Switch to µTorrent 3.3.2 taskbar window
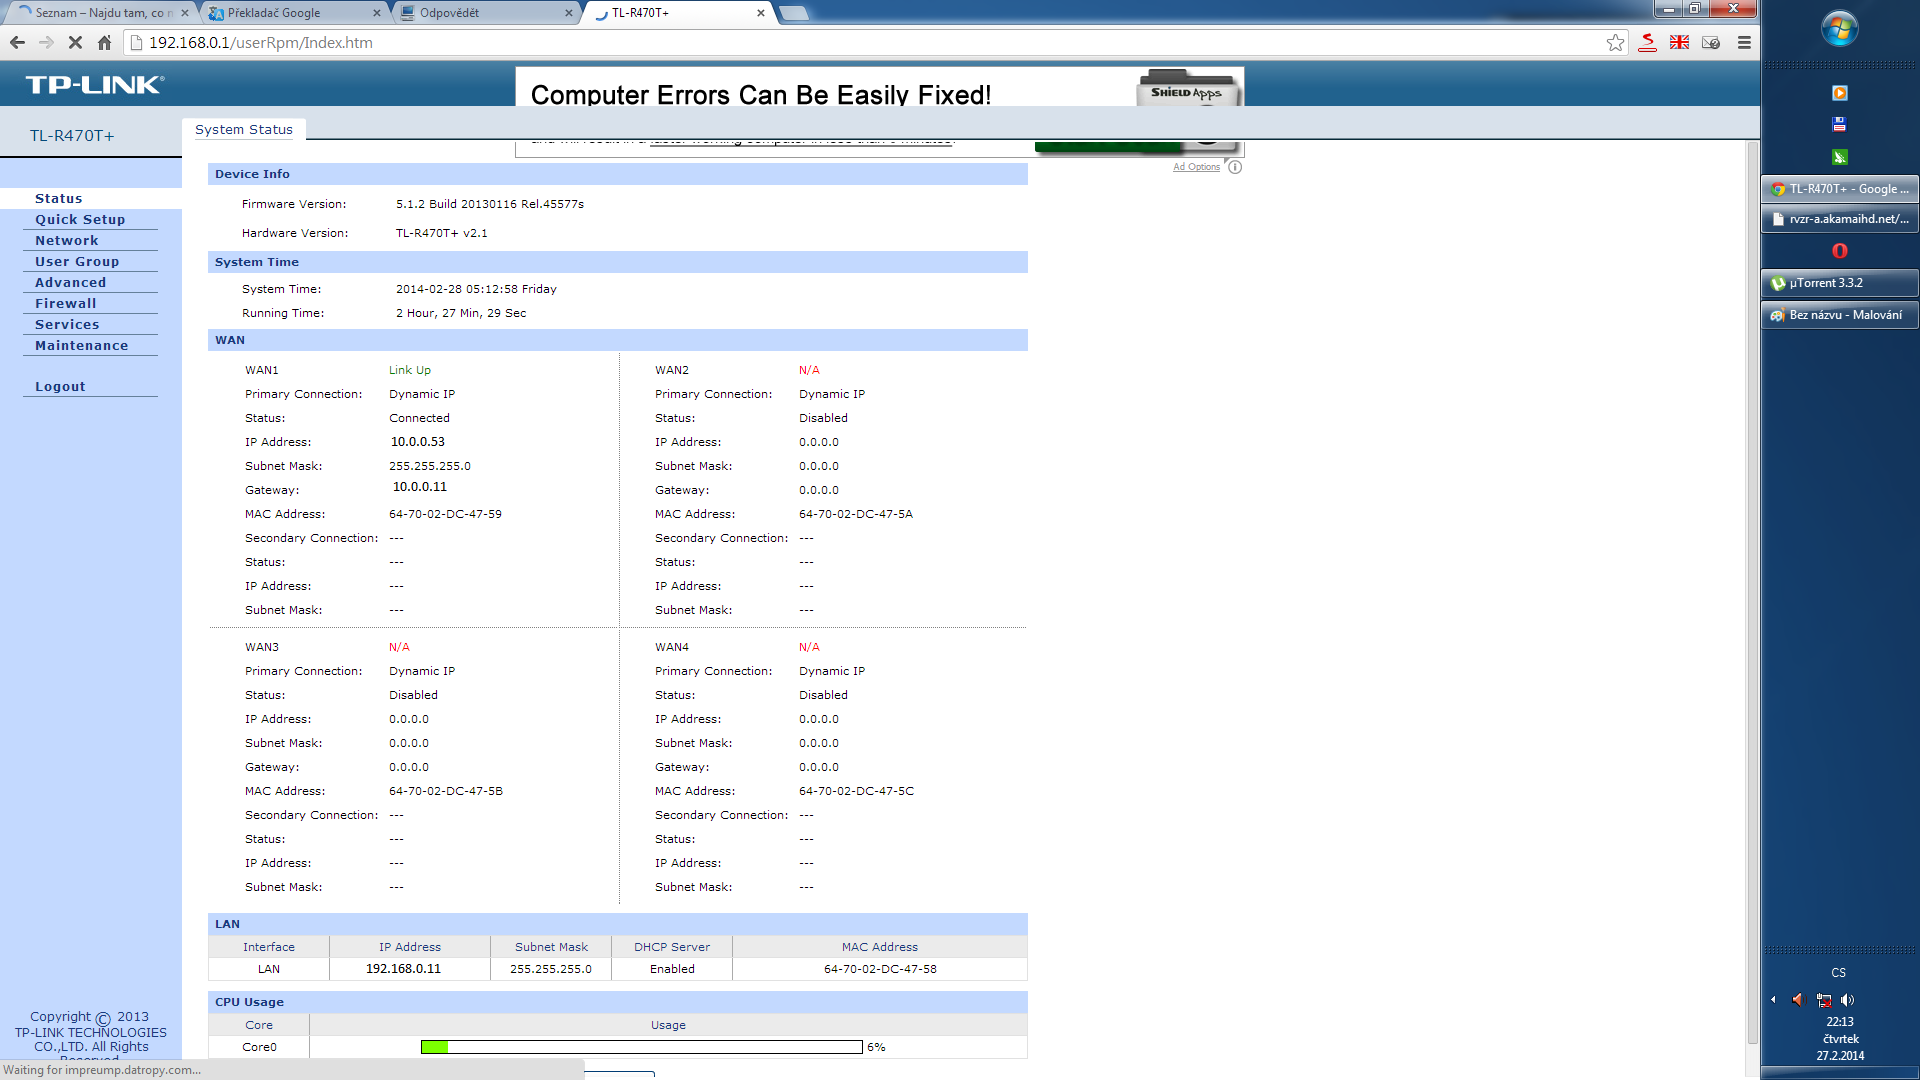 pos(1838,283)
